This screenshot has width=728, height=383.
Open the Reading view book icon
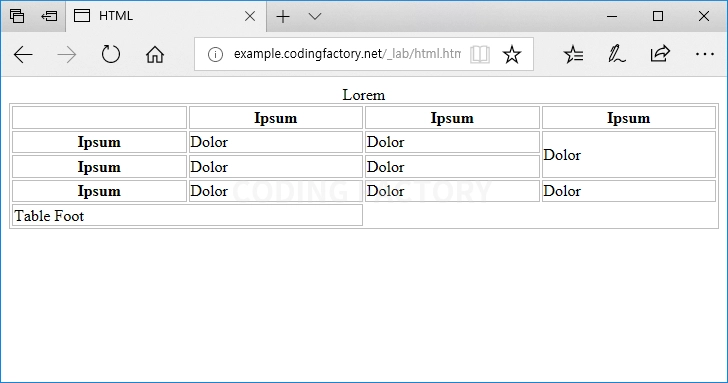coord(480,54)
